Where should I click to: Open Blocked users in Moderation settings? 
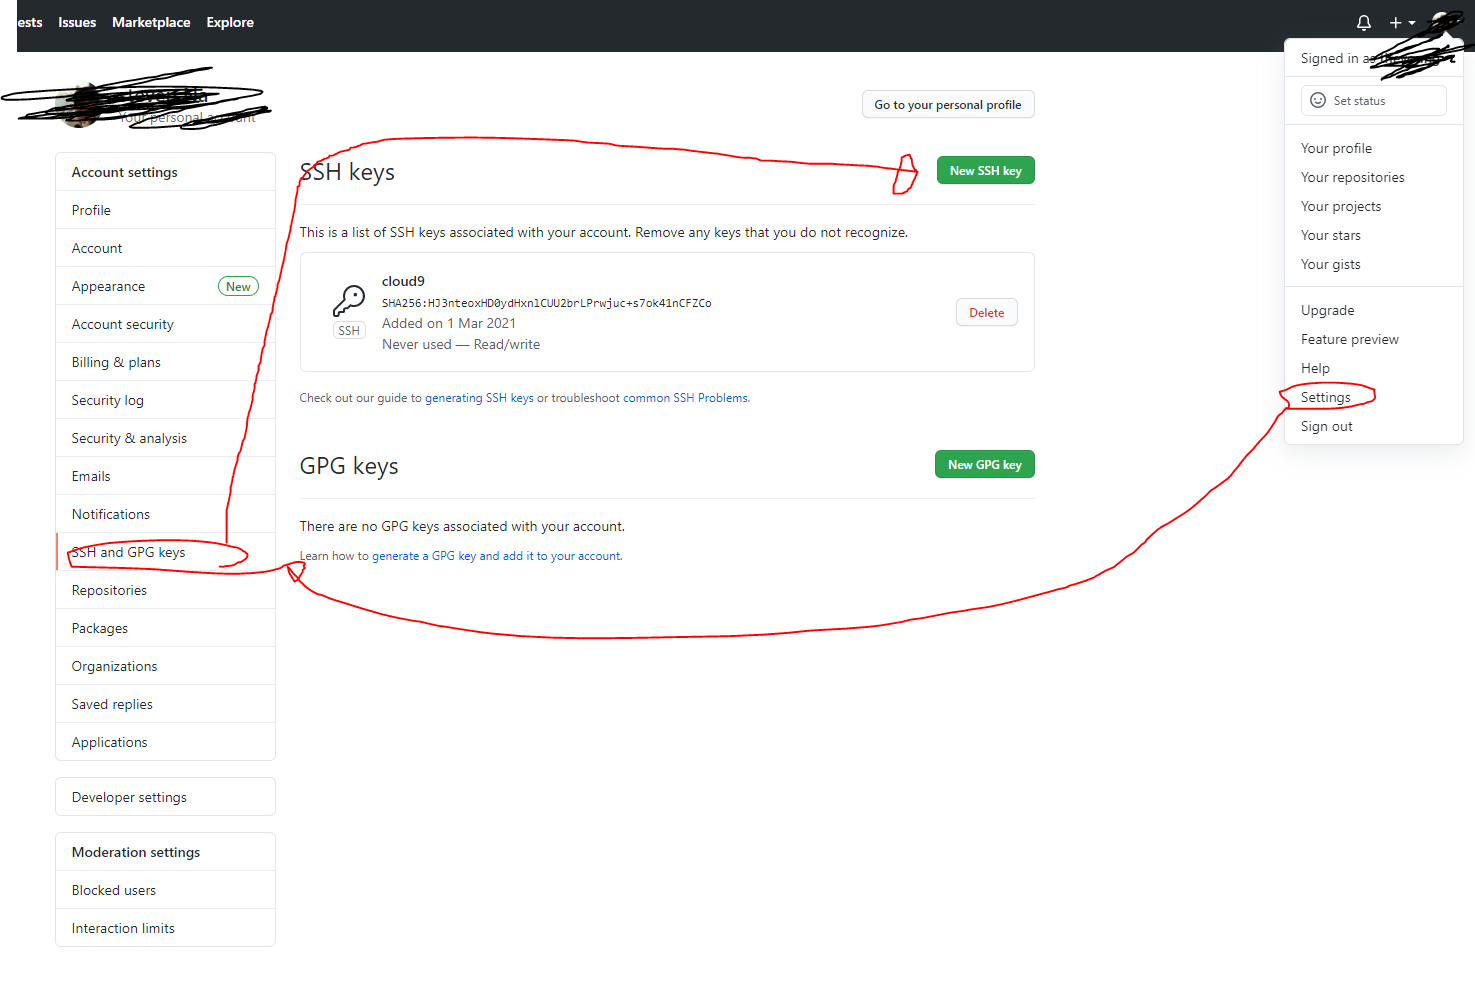coord(165,890)
